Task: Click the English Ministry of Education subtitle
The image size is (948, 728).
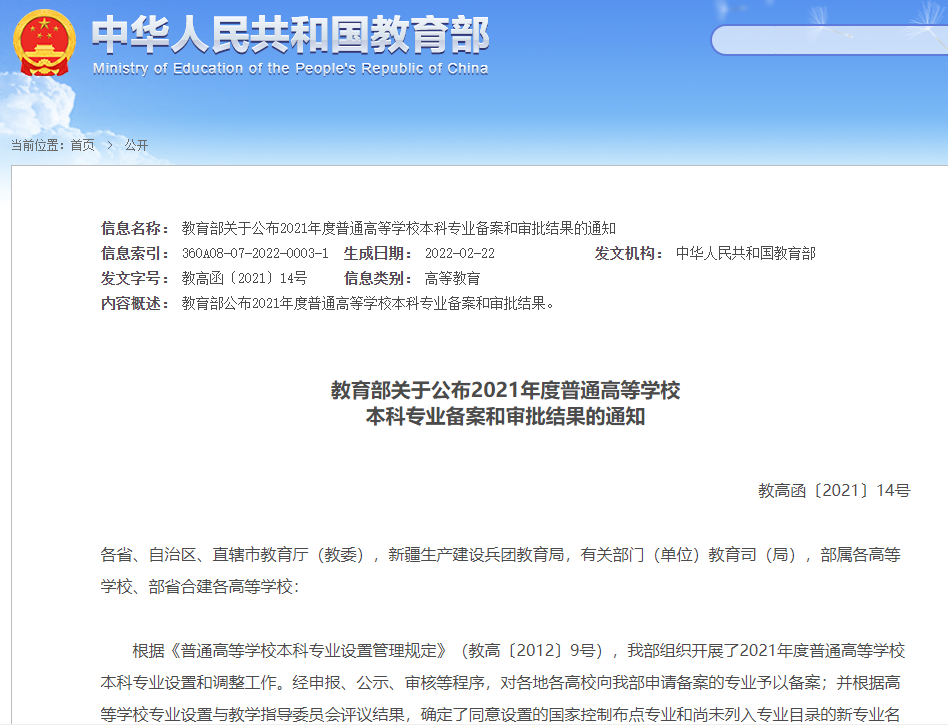Action: tap(290, 68)
